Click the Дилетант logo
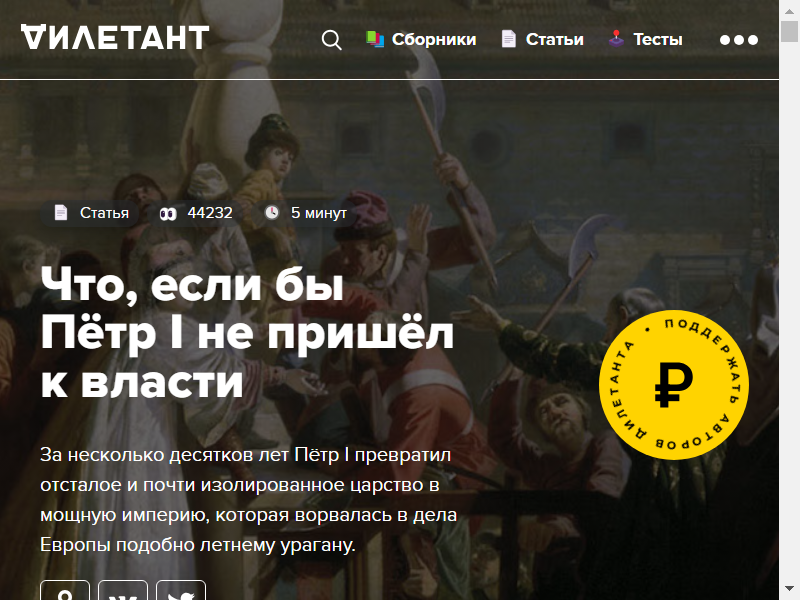This screenshot has height=600, width=800. [x=115, y=38]
